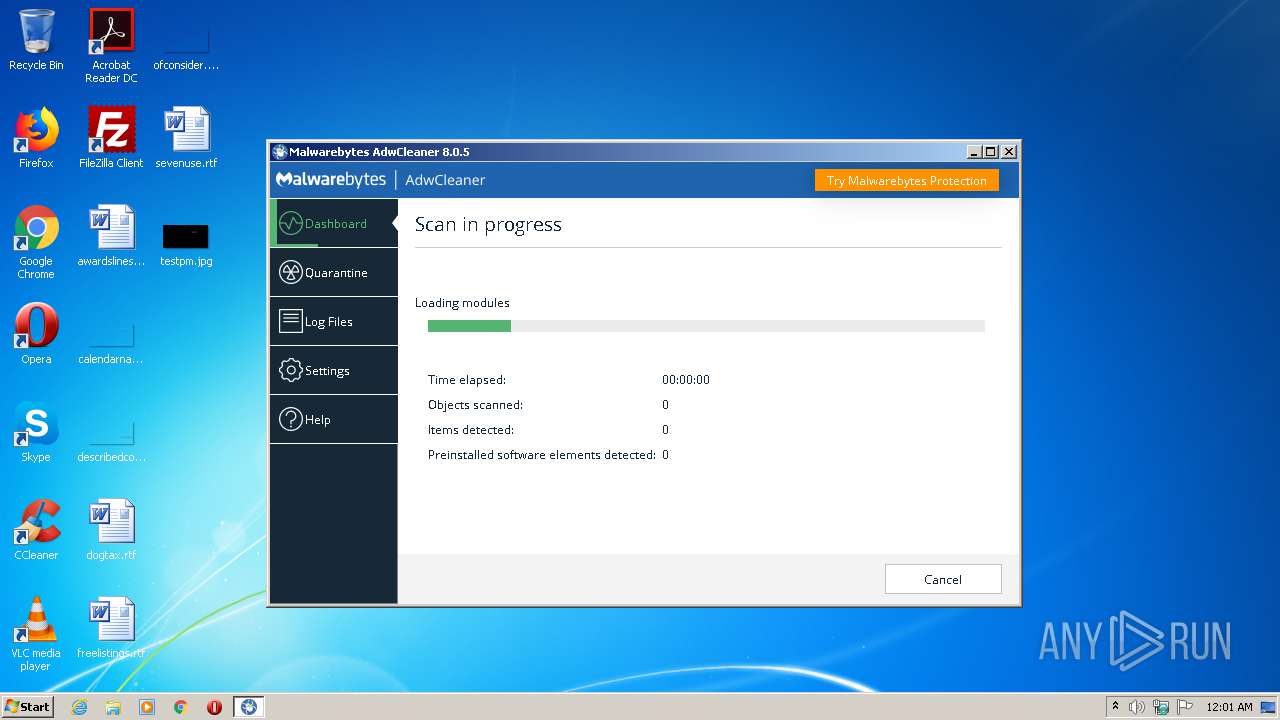1280x720 pixels.
Task: Launch Chrome from the taskbar
Action: coord(181,707)
